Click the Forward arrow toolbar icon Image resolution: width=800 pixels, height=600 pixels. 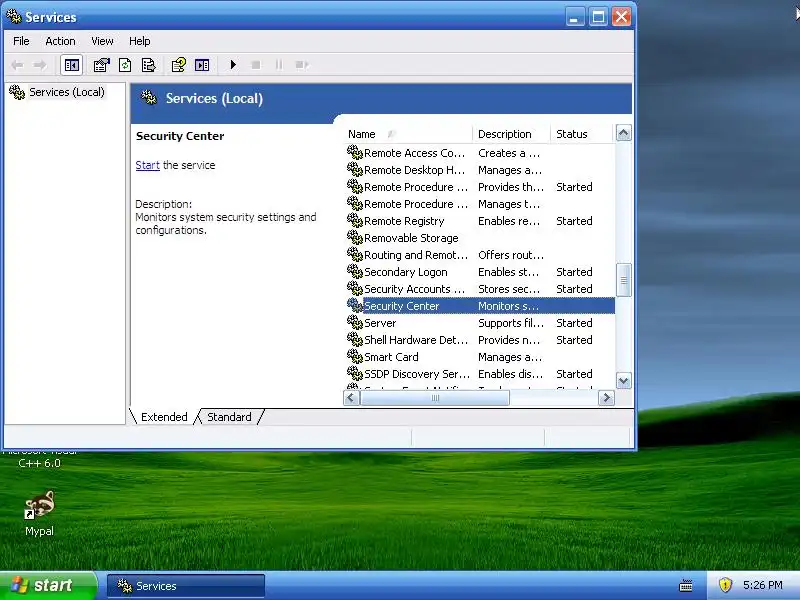(40, 65)
